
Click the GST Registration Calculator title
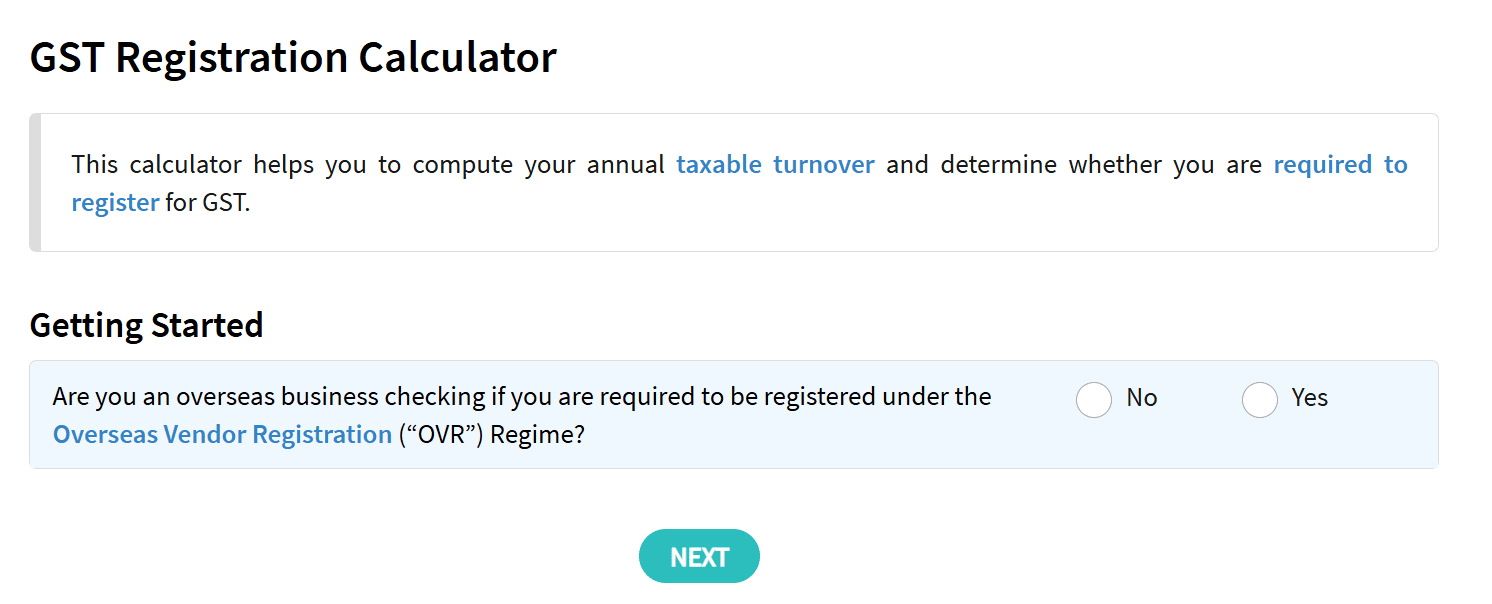tap(293, 57)
